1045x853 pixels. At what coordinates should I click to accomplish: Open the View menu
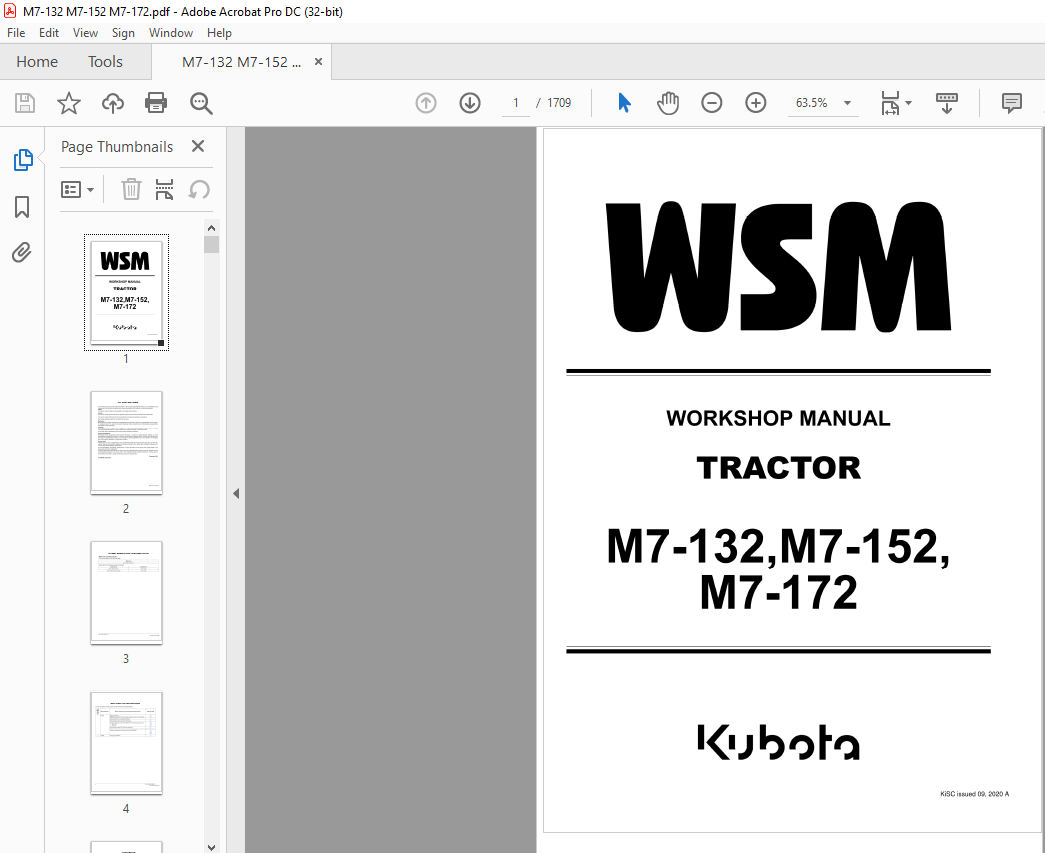pos(85,33)
